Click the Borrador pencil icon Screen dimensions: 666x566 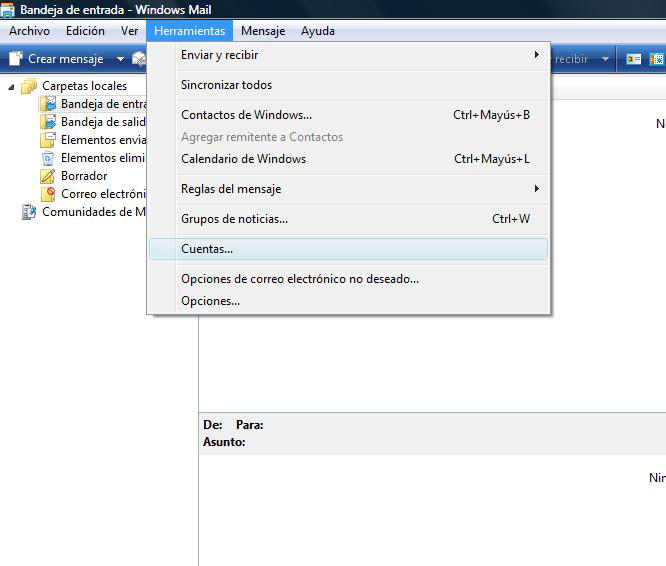click(x=48, y=176)
